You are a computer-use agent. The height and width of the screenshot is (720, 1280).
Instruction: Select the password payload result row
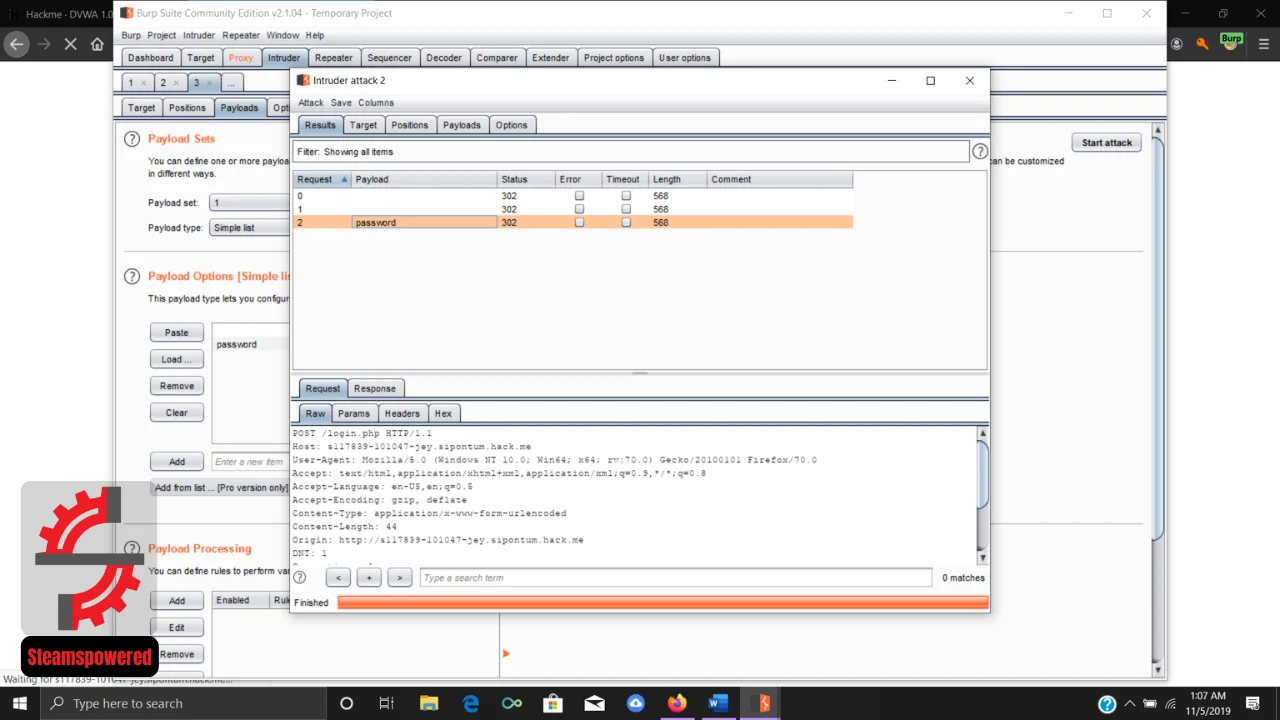pos(573,222)
